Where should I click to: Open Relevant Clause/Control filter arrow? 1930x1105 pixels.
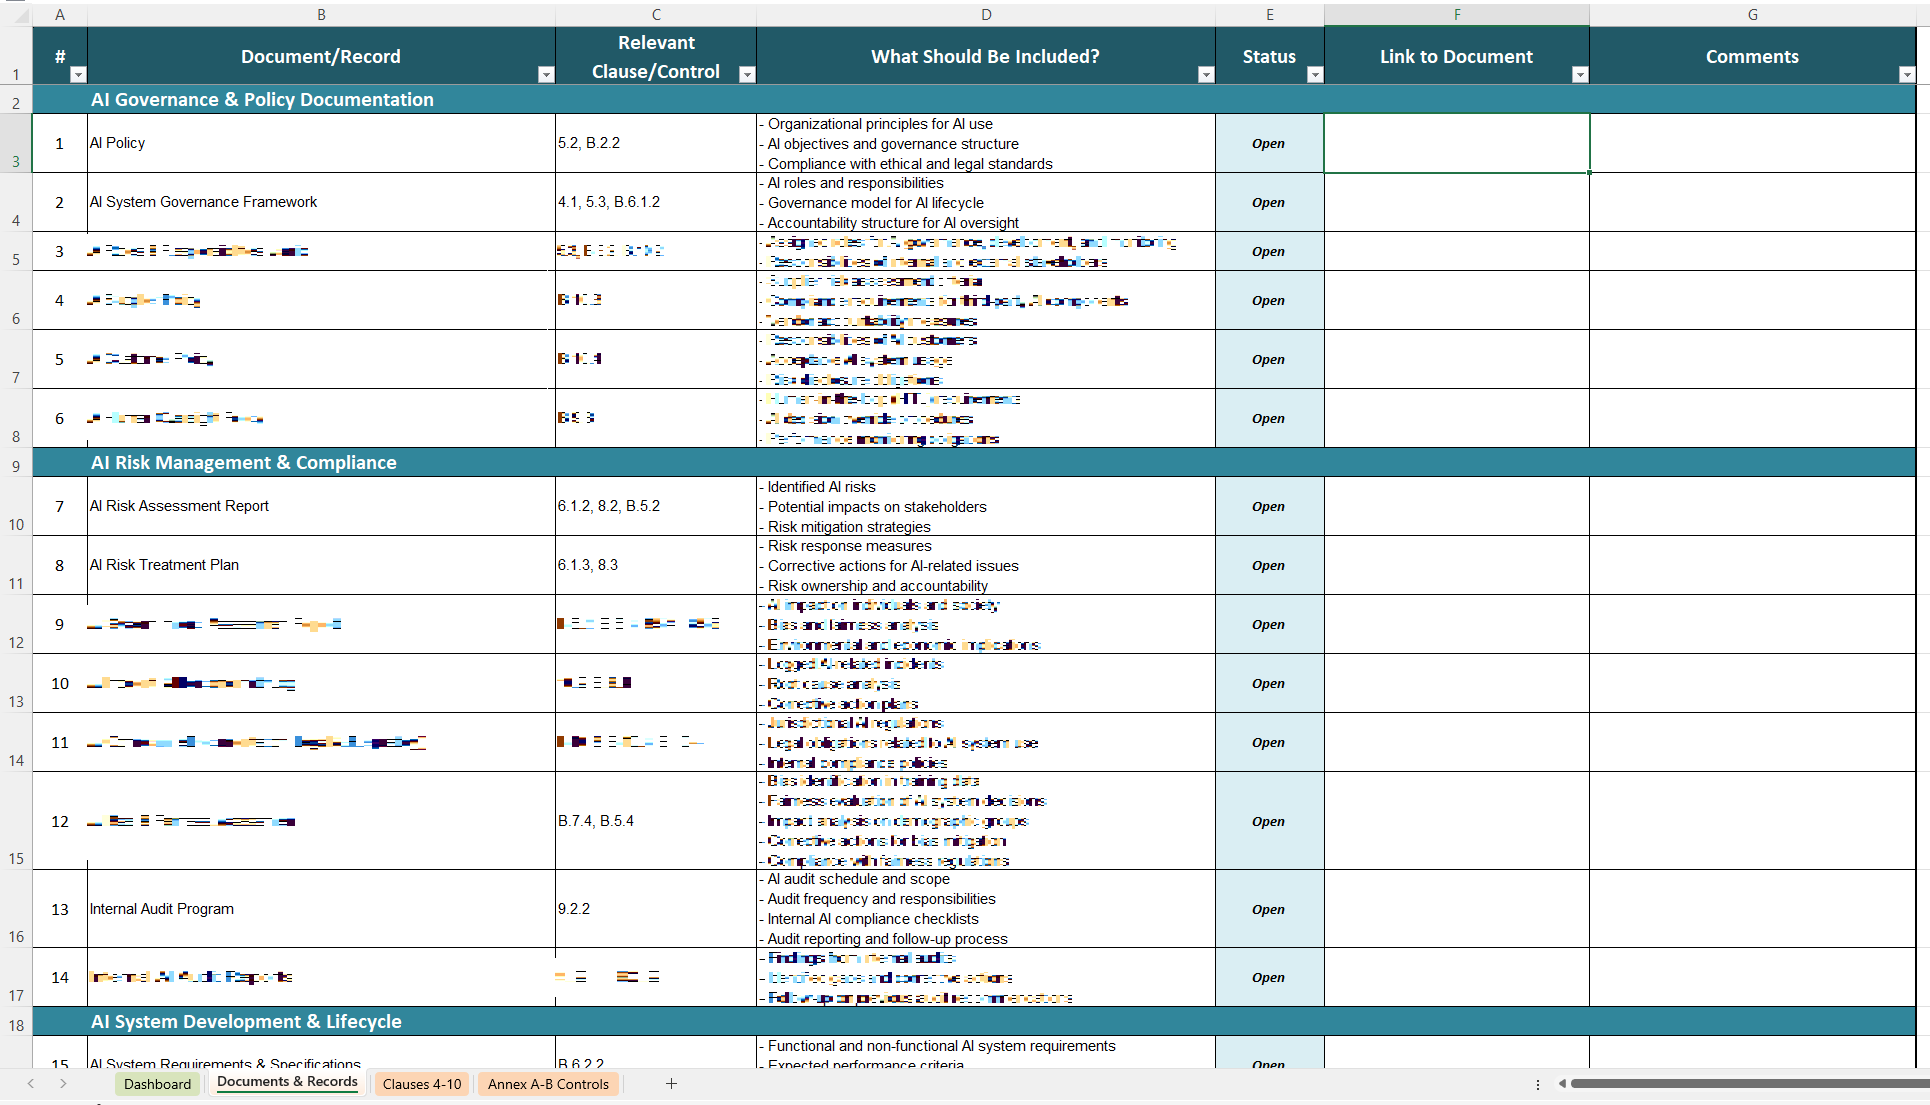[x=746, y=75]
